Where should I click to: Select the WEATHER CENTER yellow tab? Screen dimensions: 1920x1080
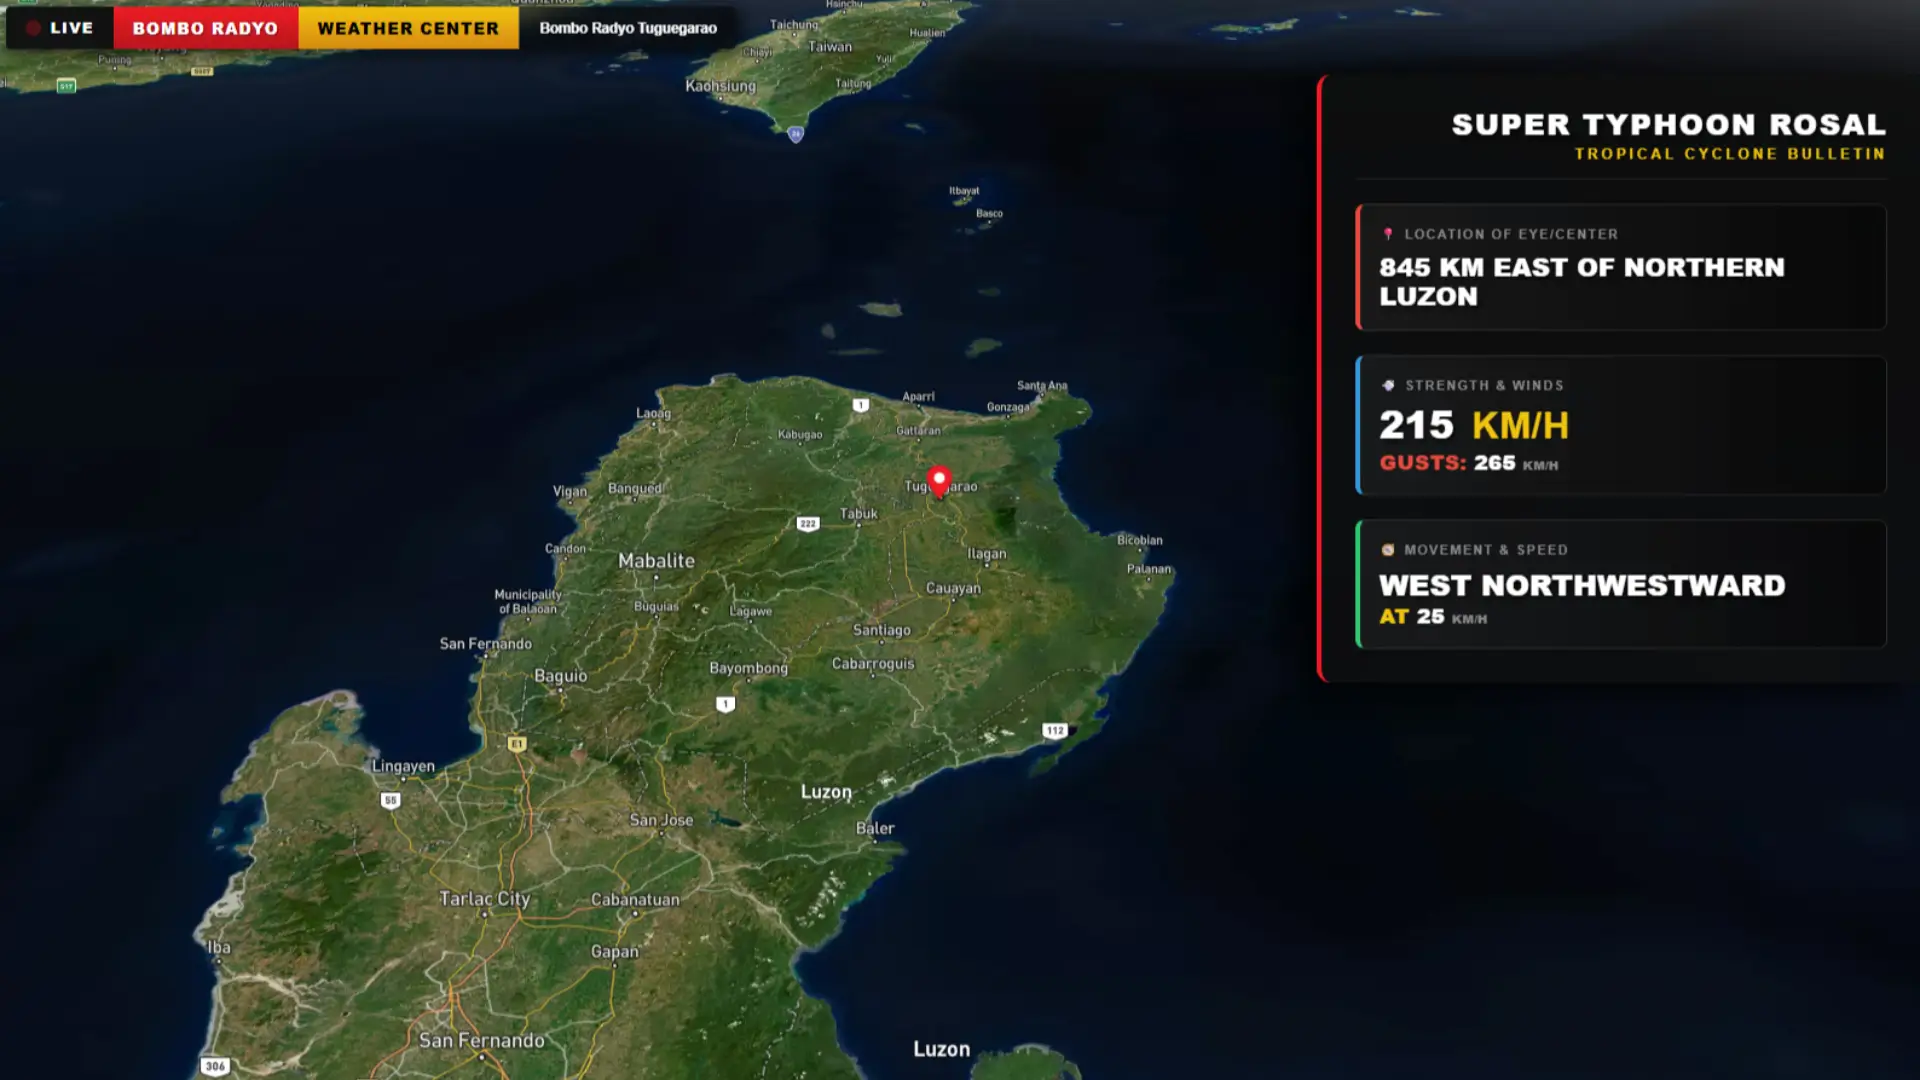coord(408,28)
